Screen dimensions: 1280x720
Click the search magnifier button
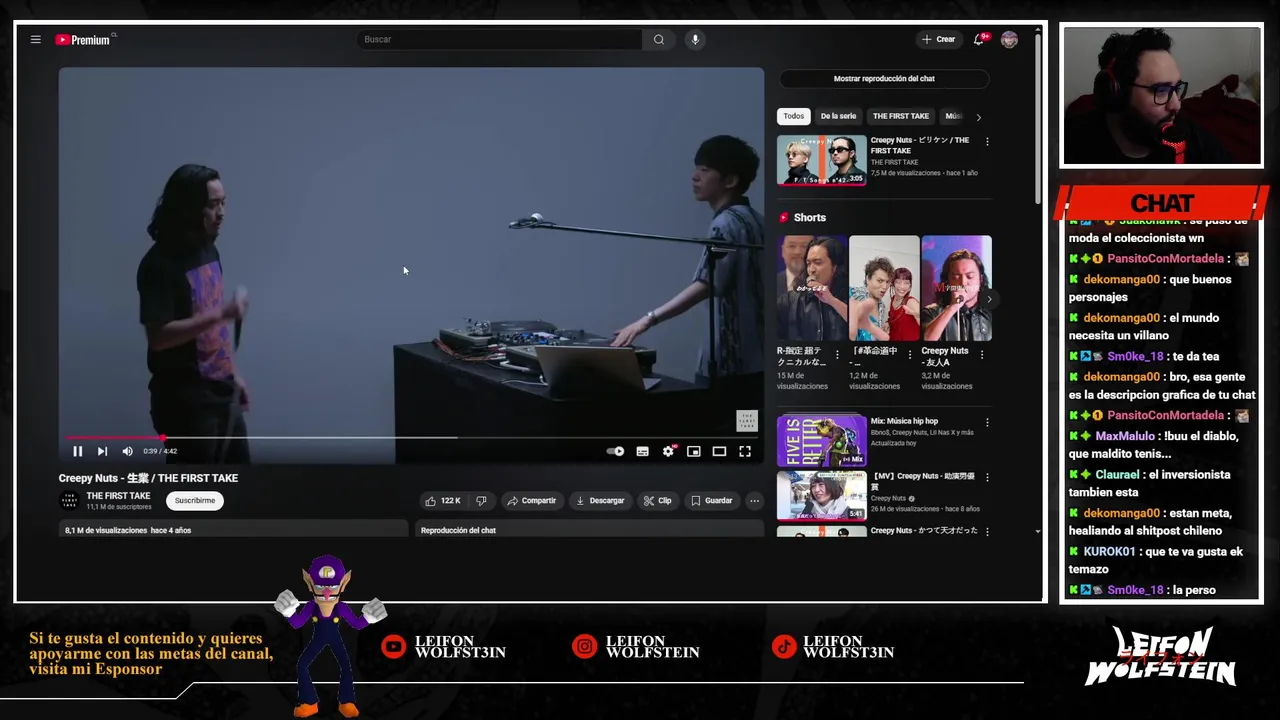click(x=659, y=40)
